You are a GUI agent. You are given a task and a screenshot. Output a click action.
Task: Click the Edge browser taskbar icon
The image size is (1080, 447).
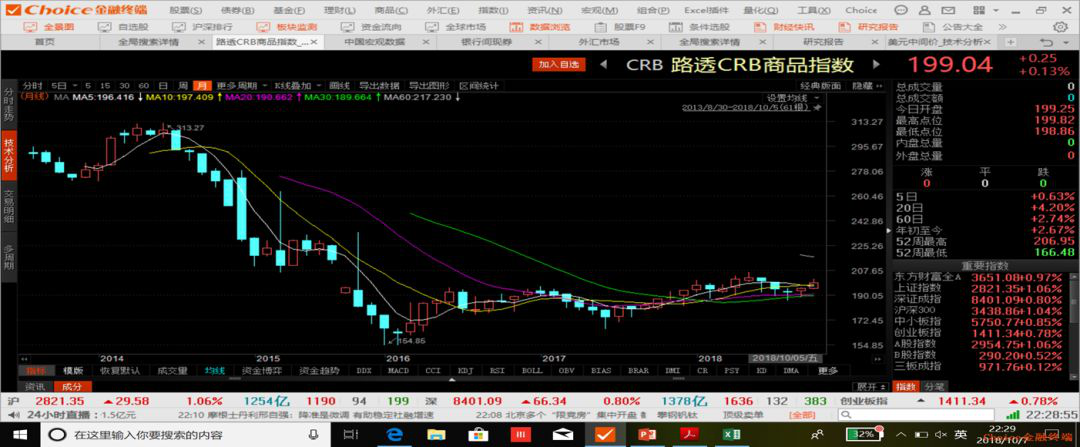pyautogui.click(x=394, y=435)
